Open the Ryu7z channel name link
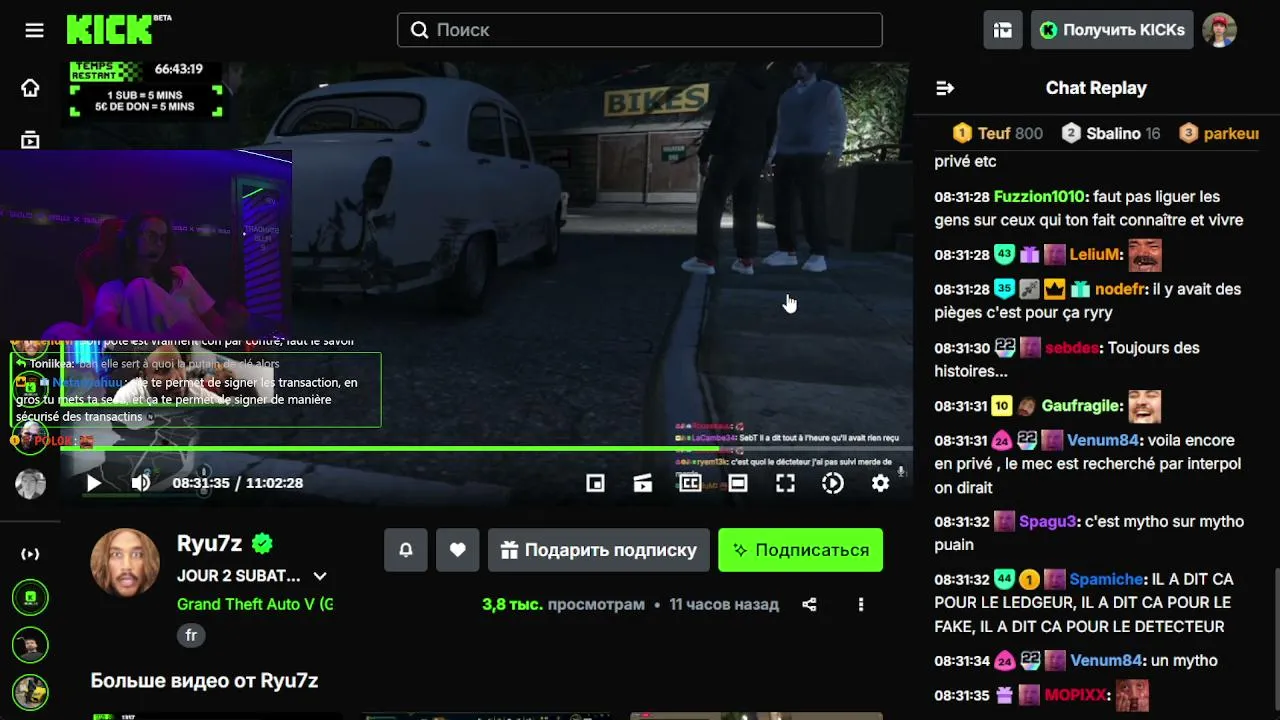Viewport: 1280px width, 720px height. point(210,544)
